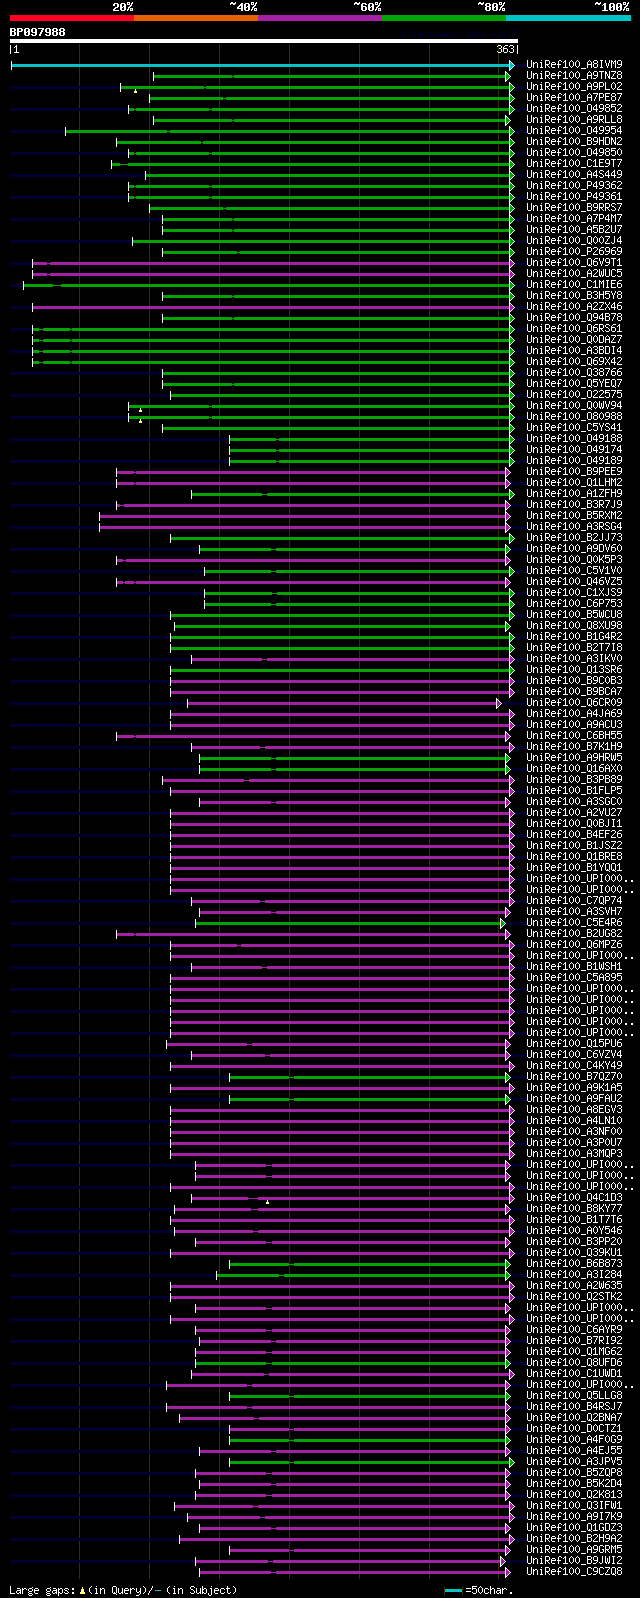
Task: Select UniRef100_A3BDI4 label
Action: click(574, 351)
